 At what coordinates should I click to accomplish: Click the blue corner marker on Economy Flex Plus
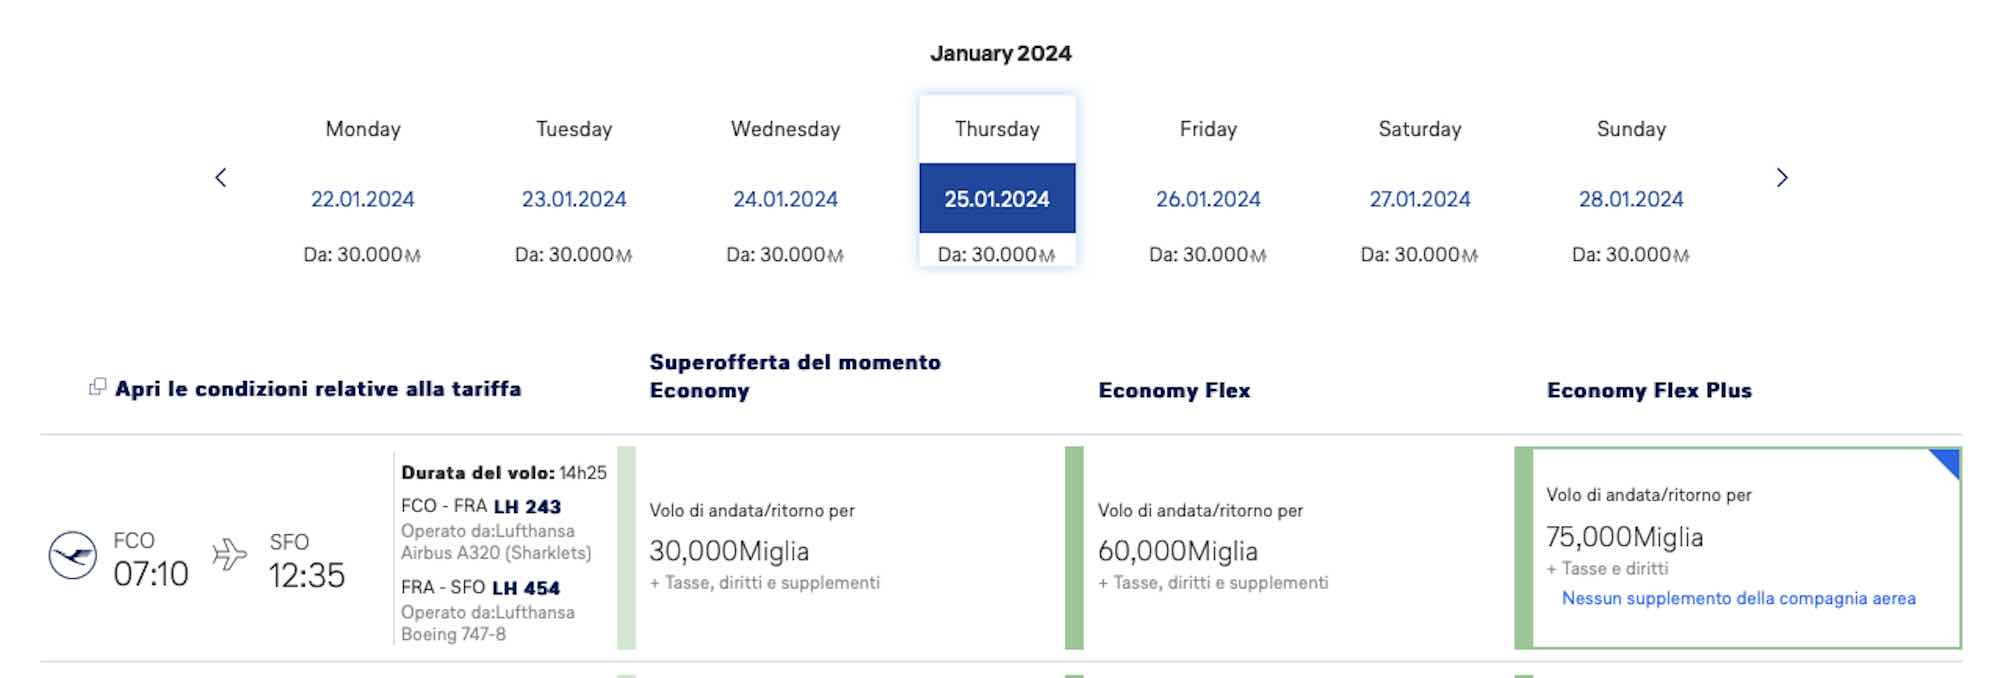point(1947,461)
